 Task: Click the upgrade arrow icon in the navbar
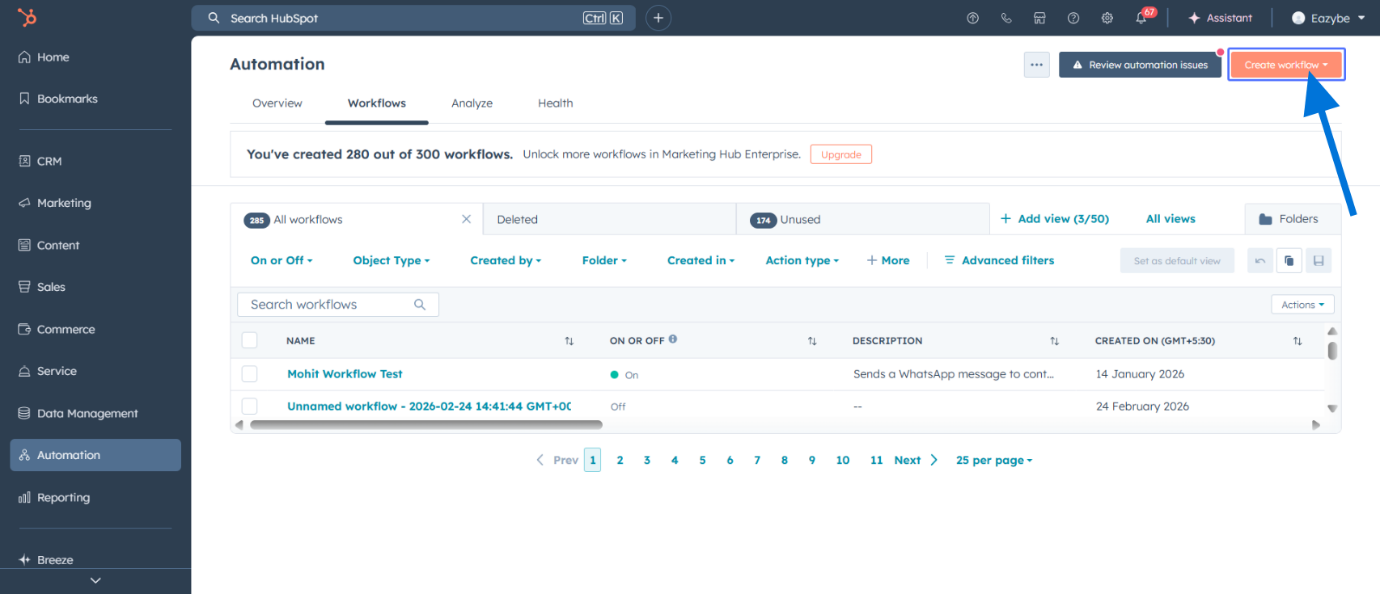(972, 17)
